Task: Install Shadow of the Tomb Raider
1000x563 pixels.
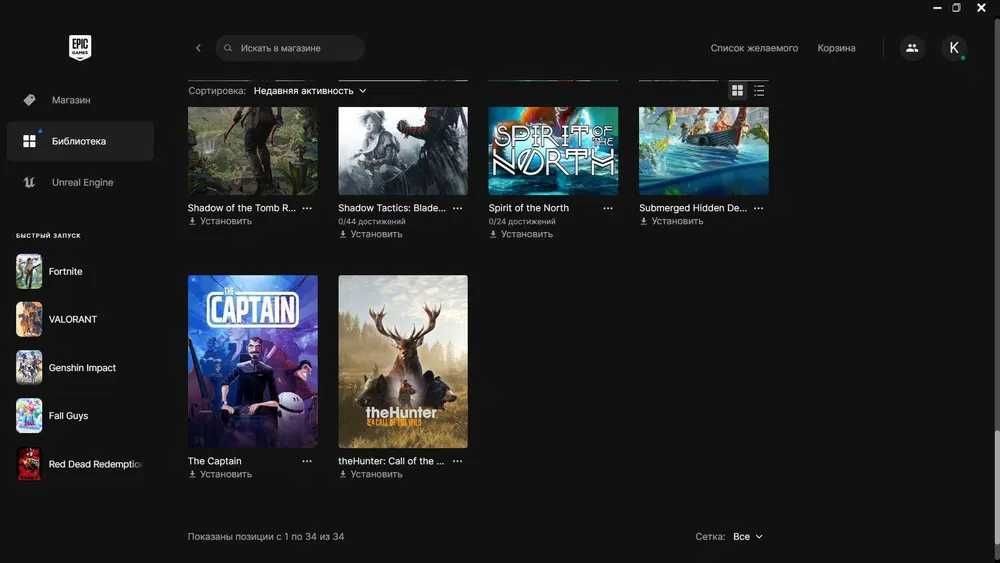Action: (220, 221)
